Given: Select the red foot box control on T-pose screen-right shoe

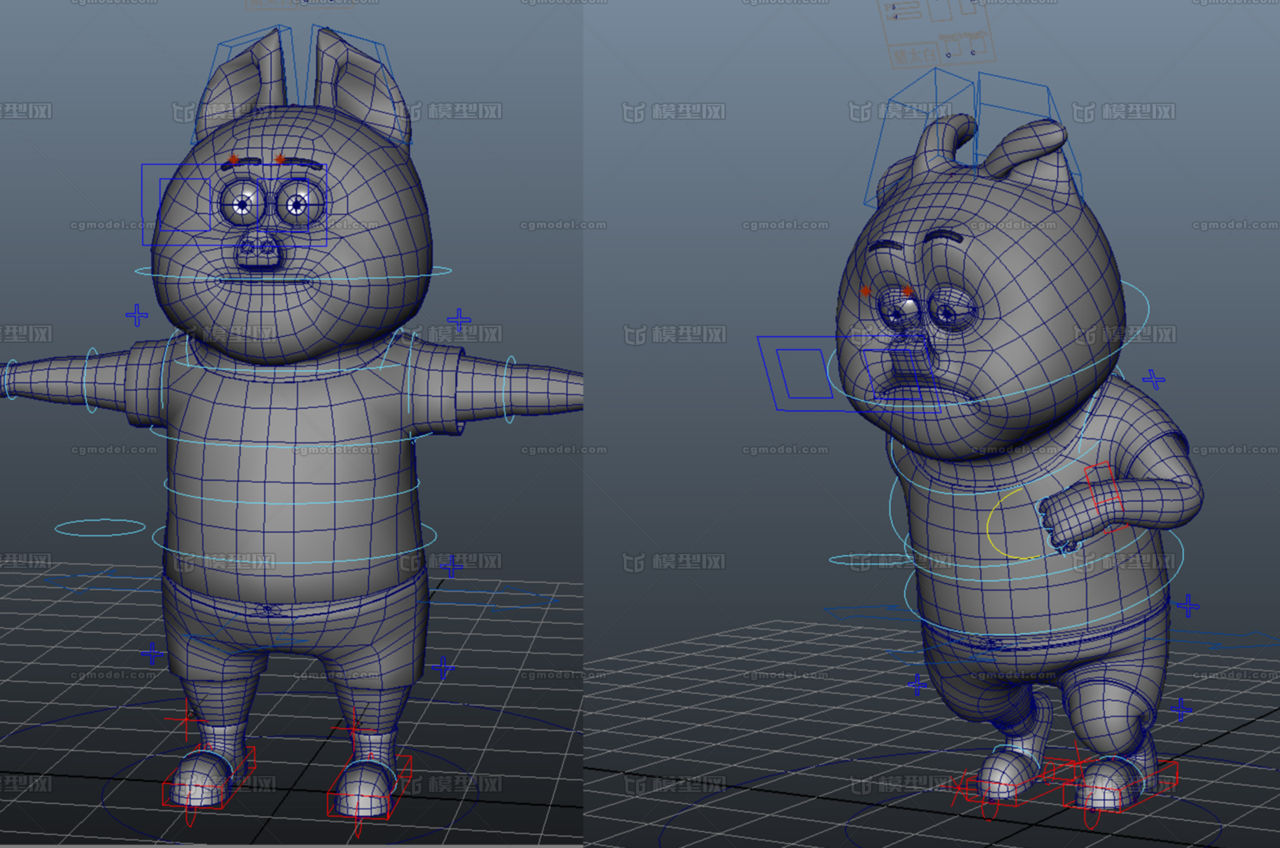Looking at the screenshot, I should tap(369, 786).
